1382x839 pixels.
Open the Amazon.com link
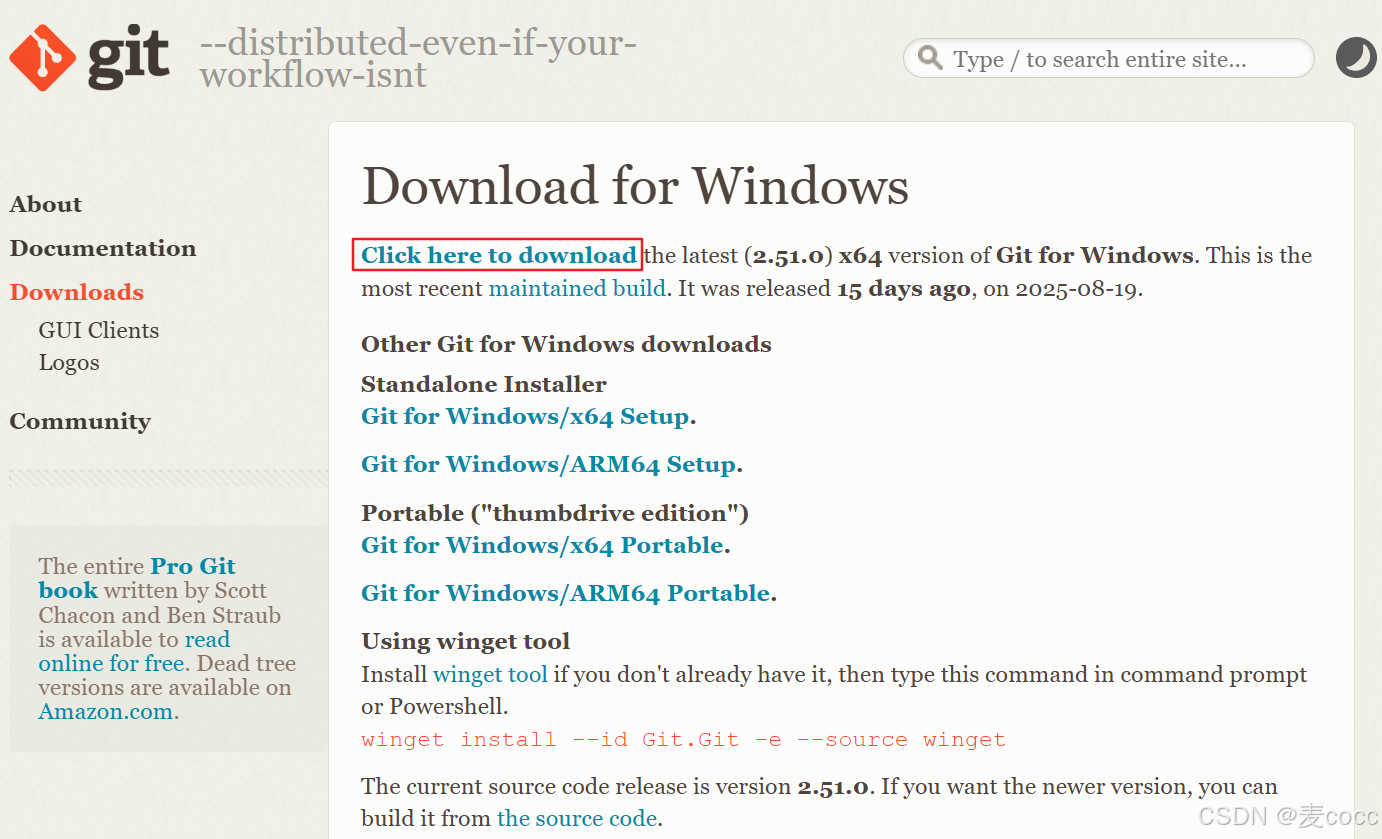[107, 712]
